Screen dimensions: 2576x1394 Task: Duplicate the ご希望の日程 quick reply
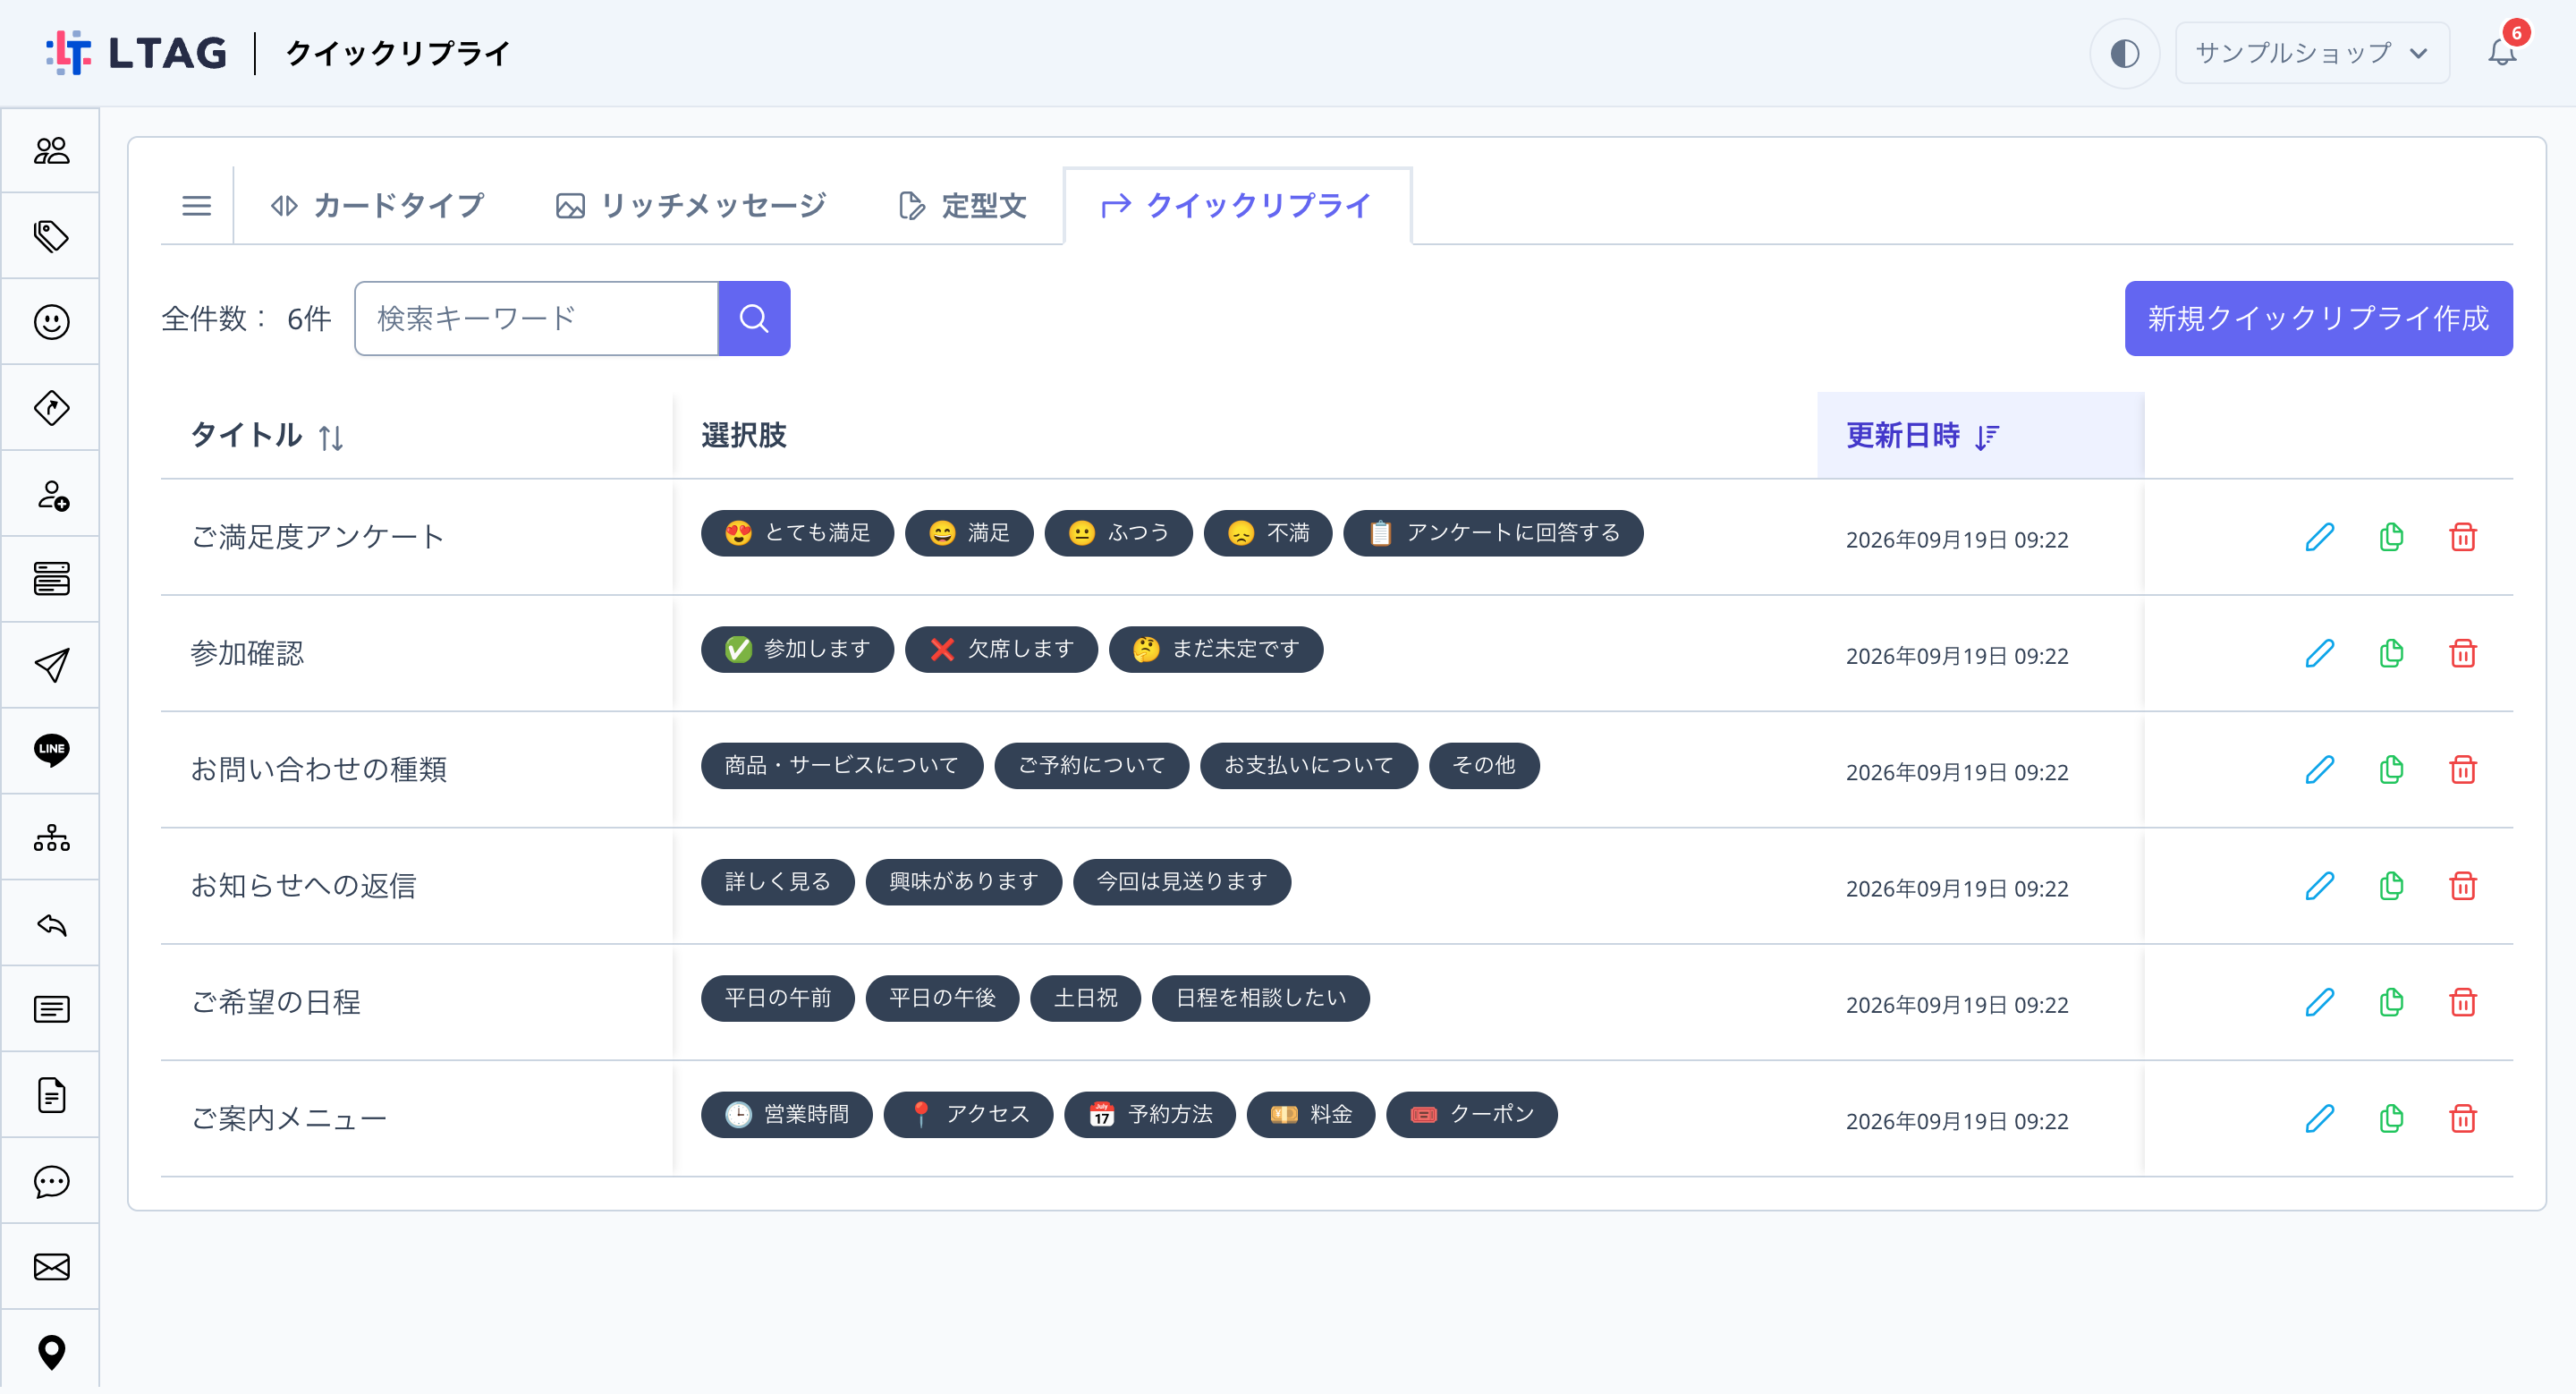2391,1001
